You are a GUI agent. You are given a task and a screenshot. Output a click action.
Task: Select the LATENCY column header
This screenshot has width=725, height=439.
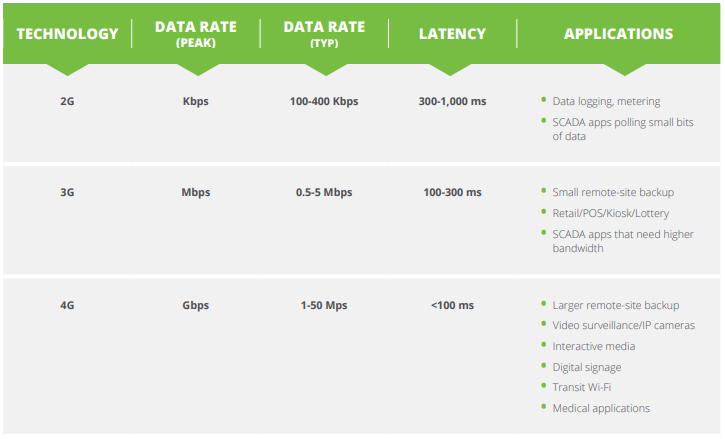(x=452, y=34)
